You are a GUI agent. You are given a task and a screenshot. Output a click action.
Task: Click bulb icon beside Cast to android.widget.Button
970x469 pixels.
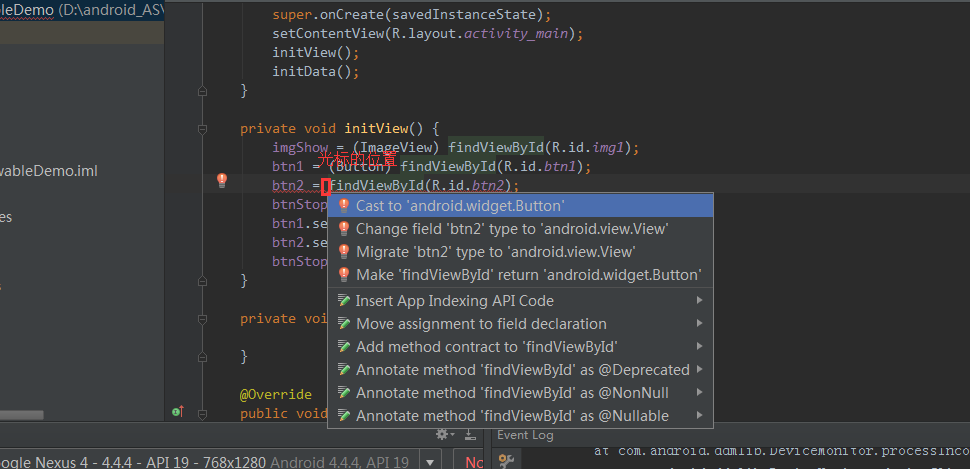click(x=344, y=205)
